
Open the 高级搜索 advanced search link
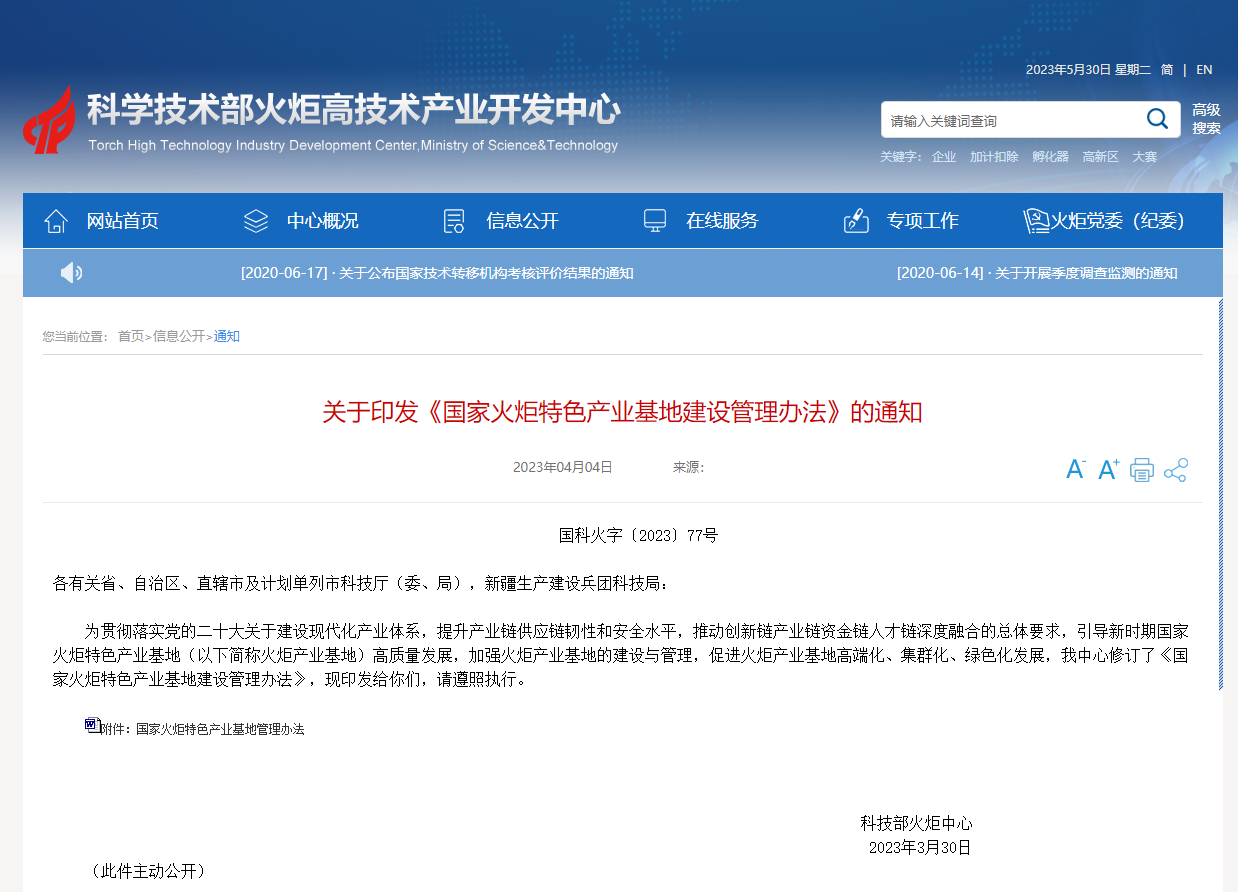tap(1206, 119)
